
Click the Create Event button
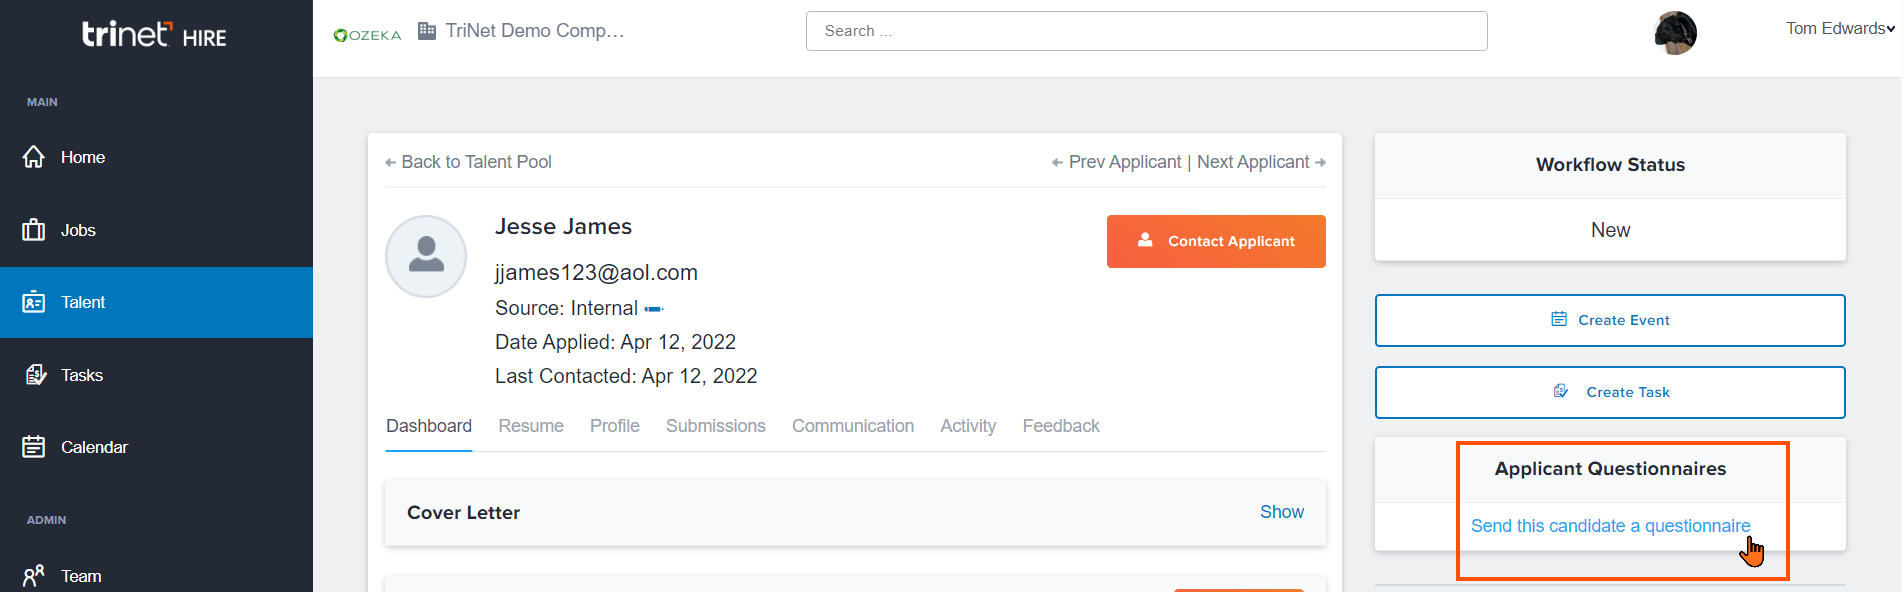click(x=1610, y=320)
